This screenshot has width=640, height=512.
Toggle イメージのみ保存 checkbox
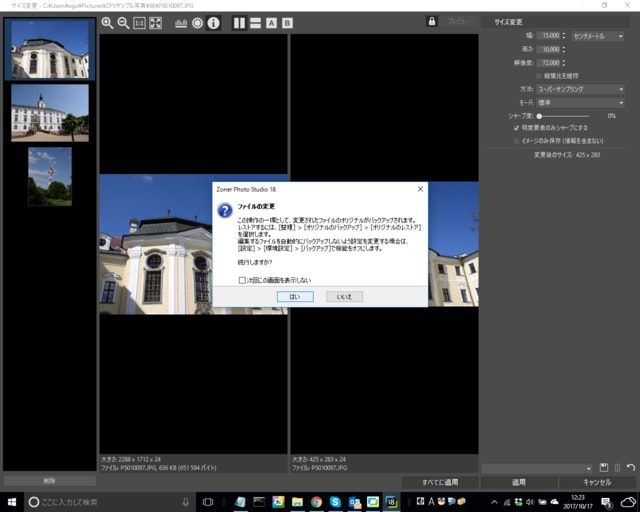(x=516, y=141)
